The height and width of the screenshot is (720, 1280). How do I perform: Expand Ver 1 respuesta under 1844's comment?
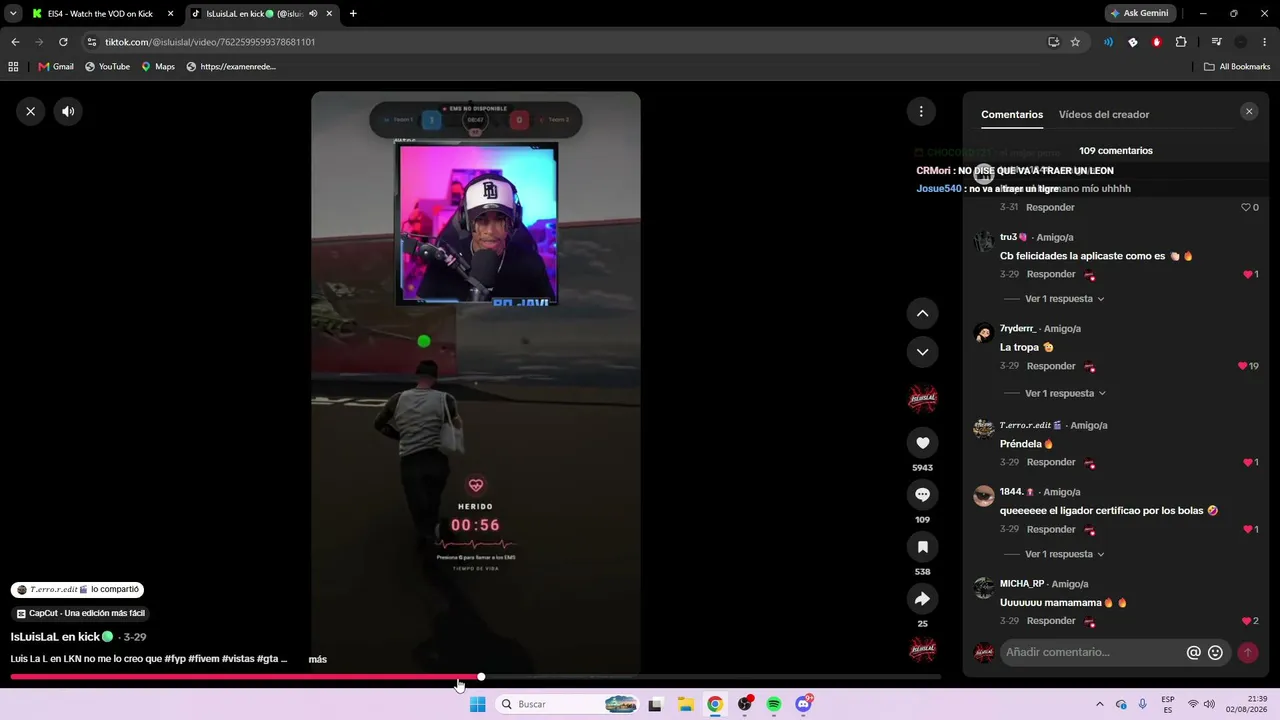point(1064,554)
